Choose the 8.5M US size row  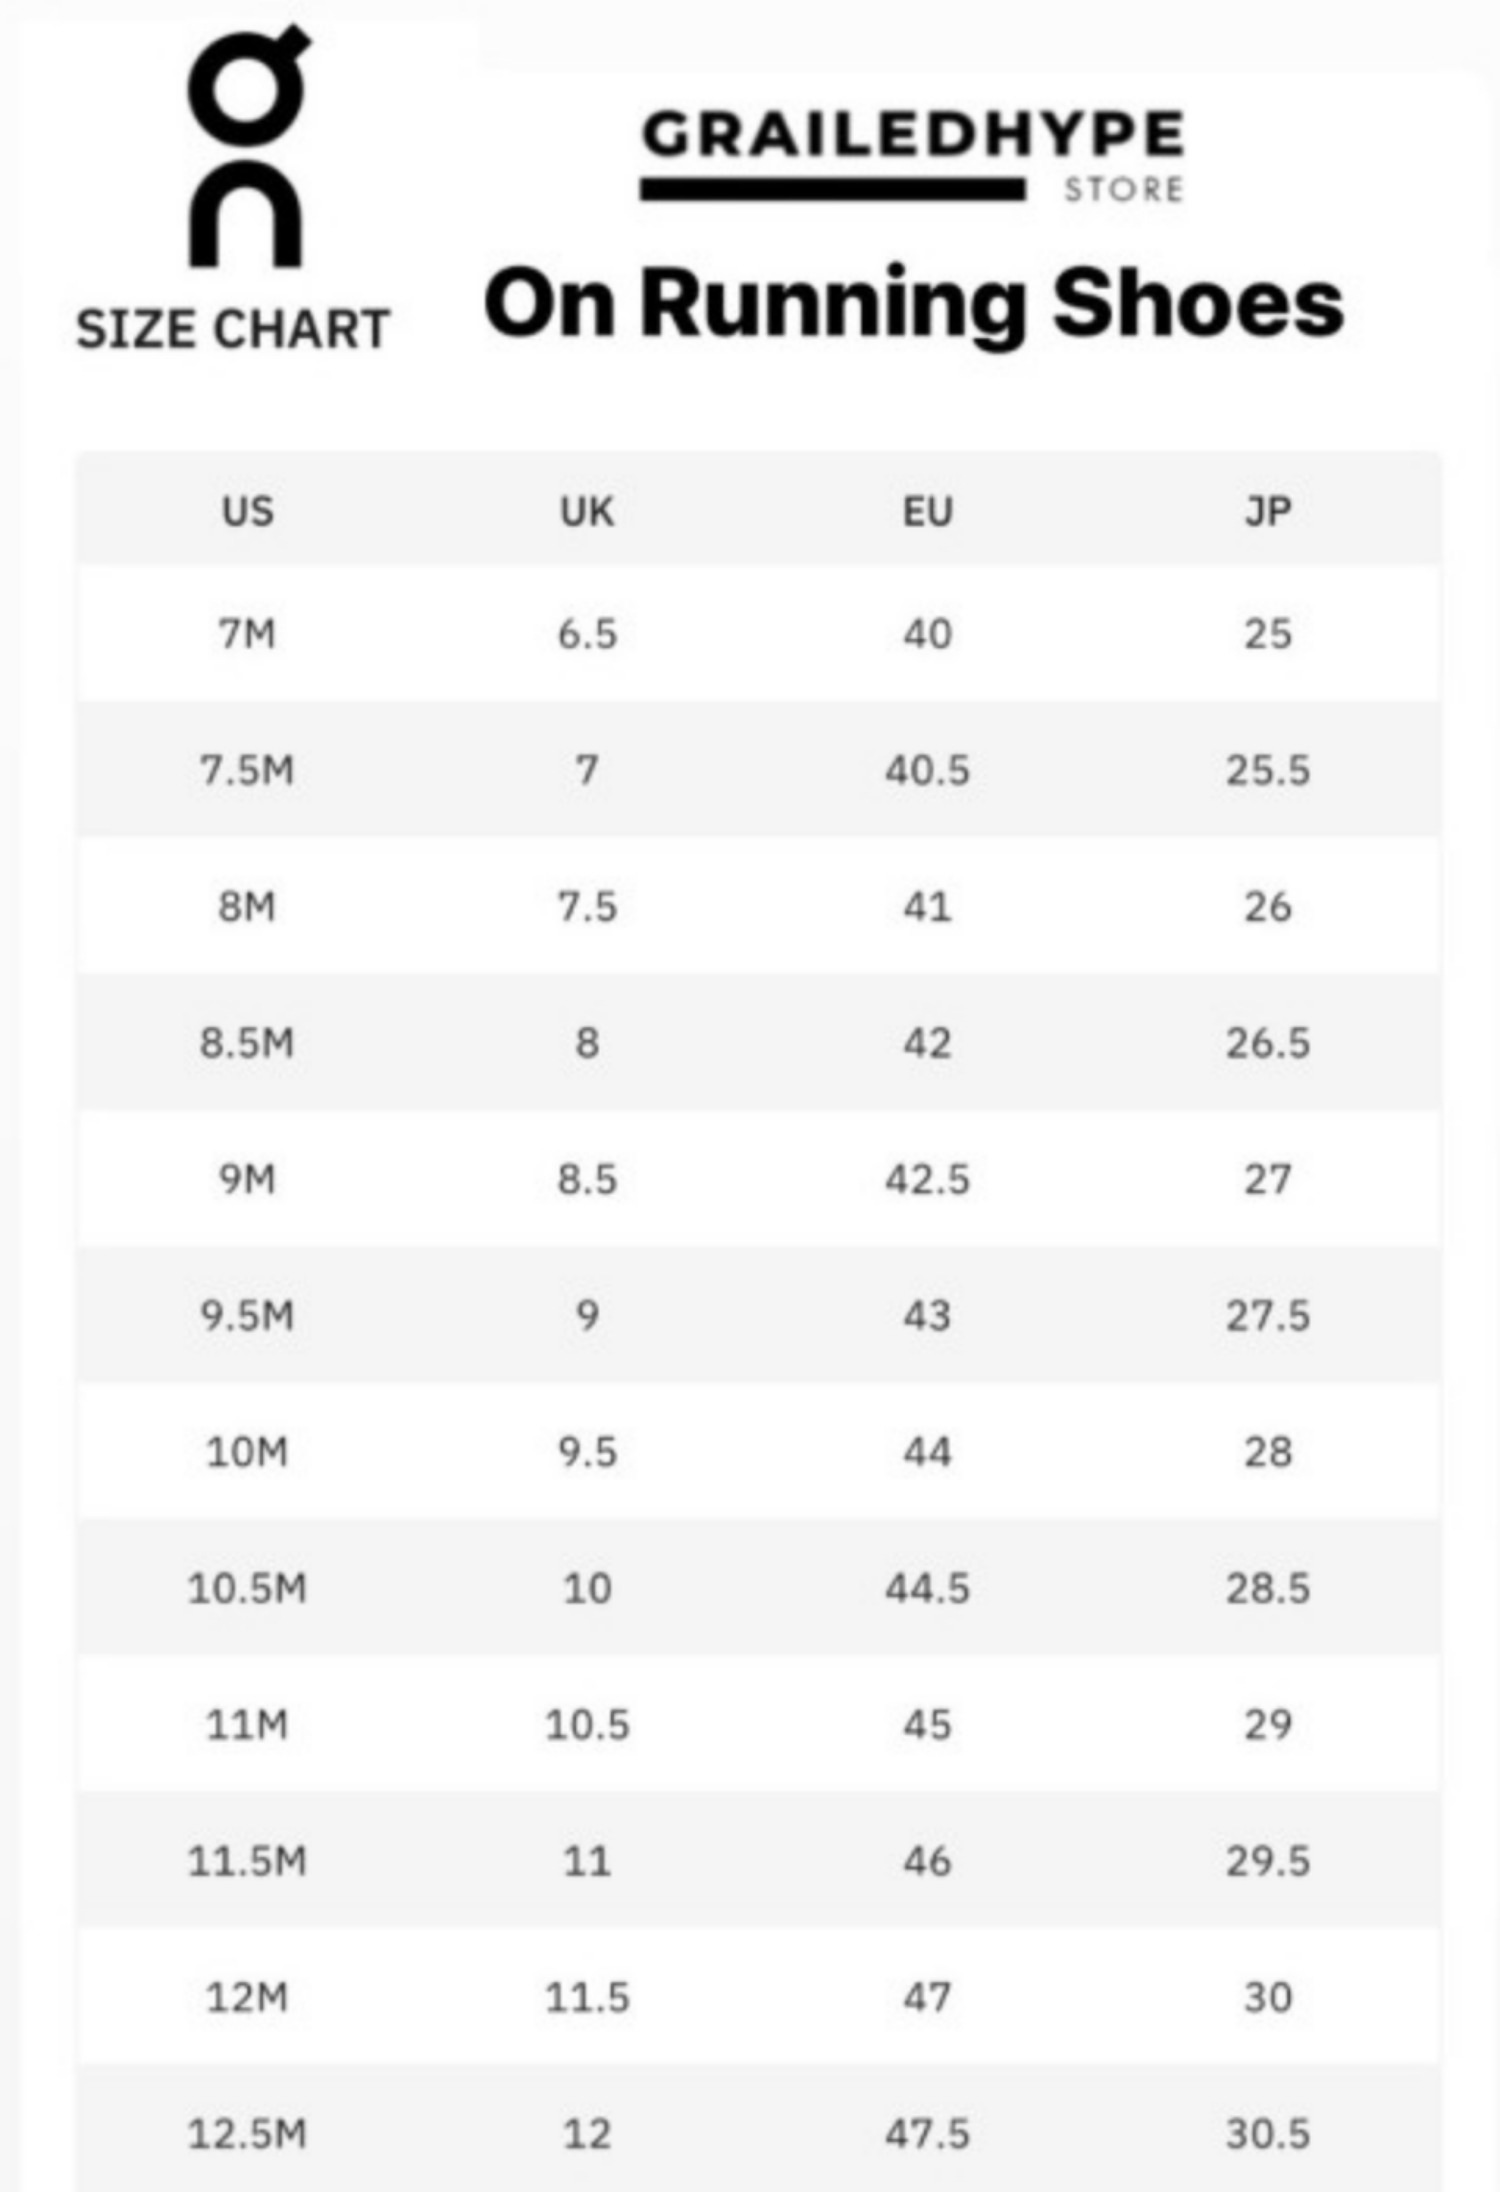(x=247, y=1043)
